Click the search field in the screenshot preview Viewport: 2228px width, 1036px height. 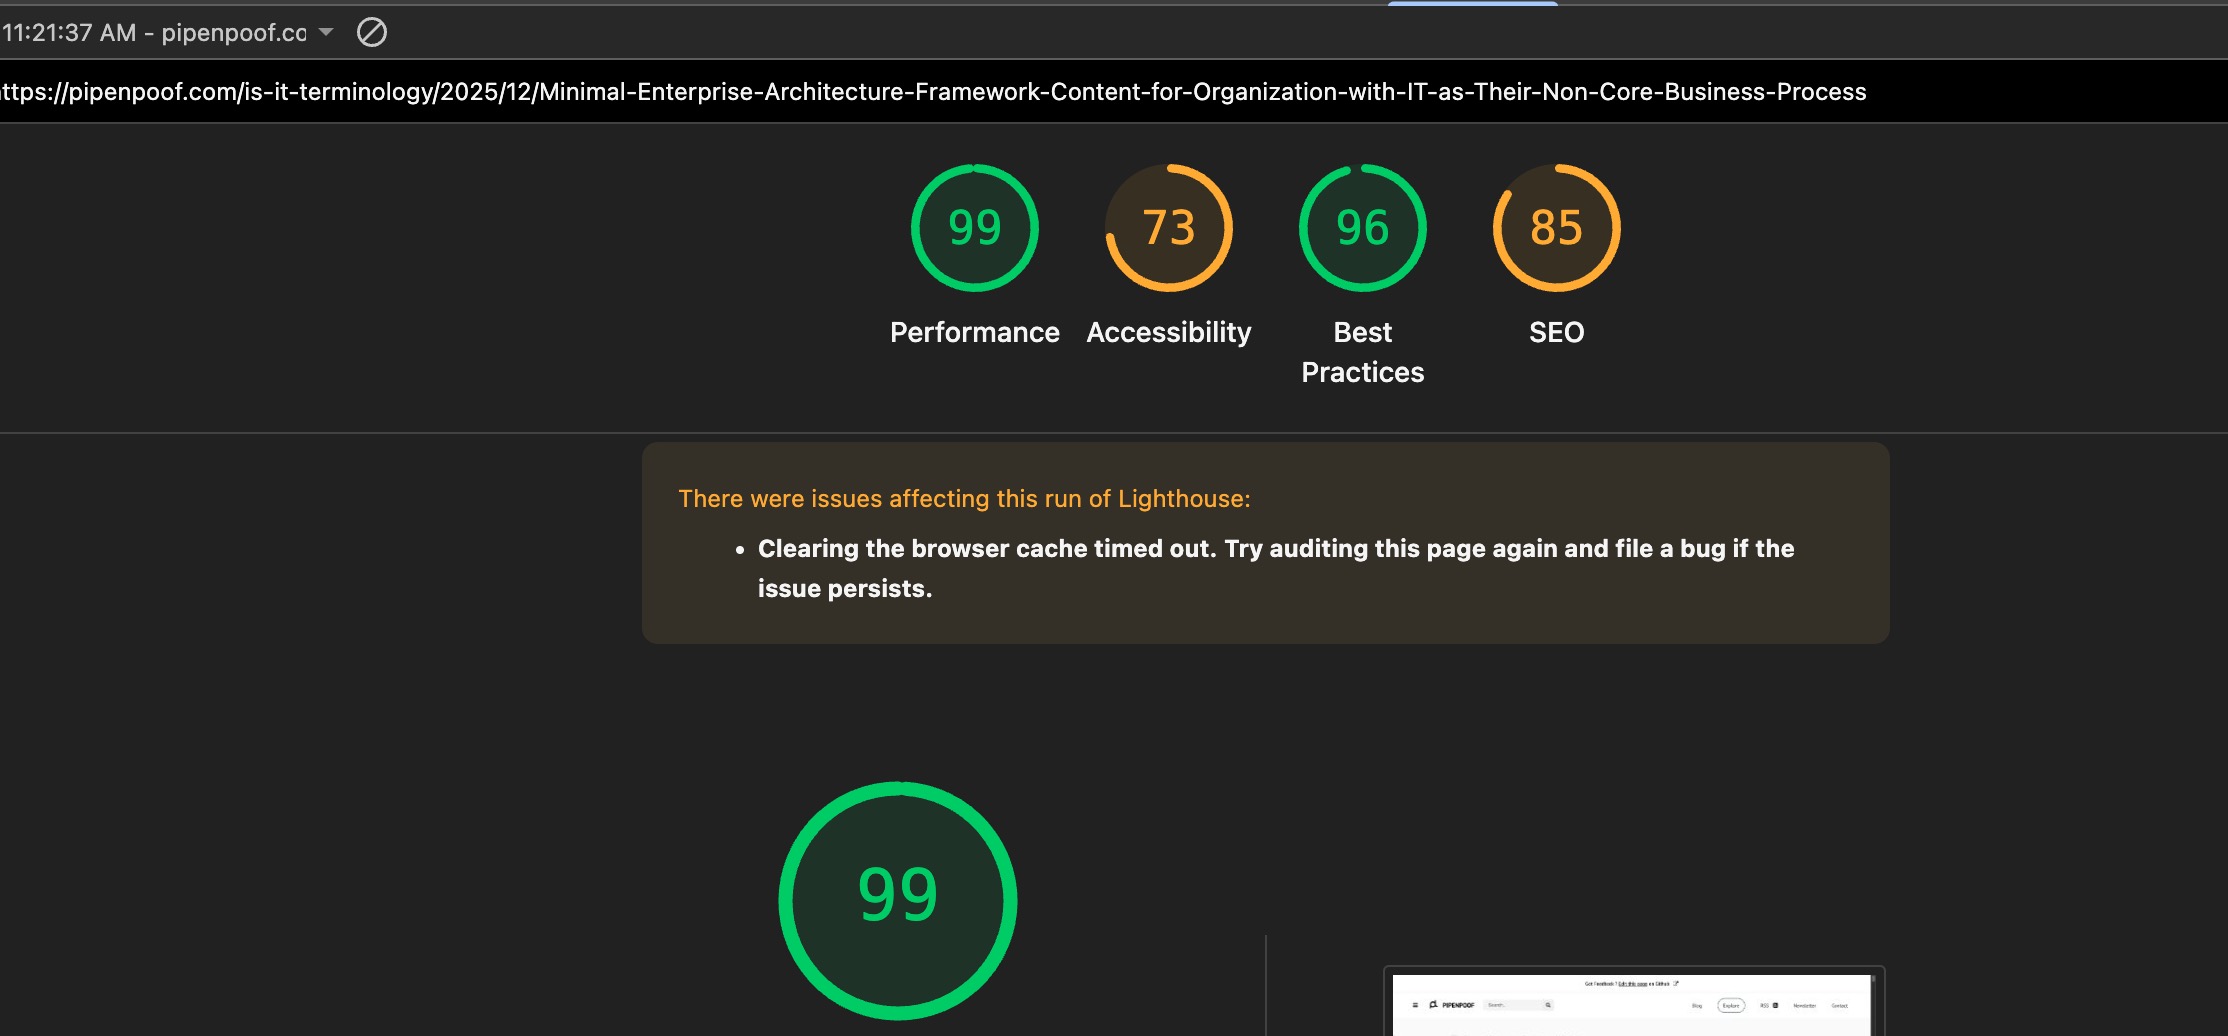click(1514, 1005)
